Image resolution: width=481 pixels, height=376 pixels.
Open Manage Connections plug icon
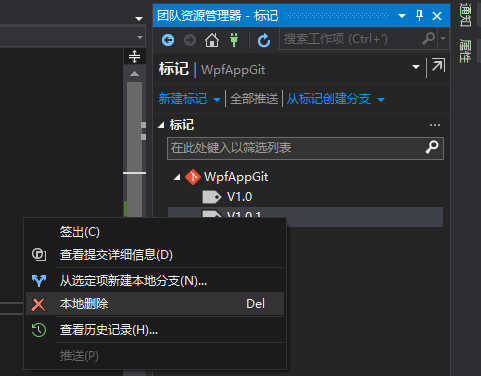[234, 40]
